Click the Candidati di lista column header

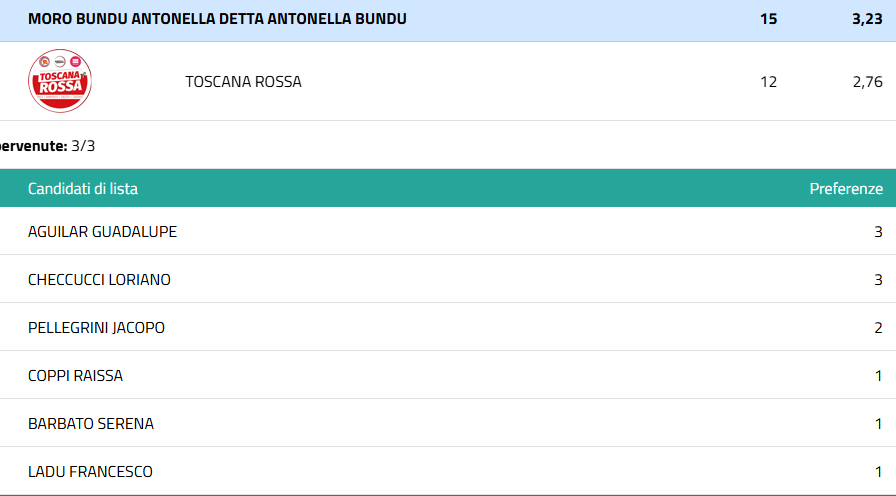(83, 188)
